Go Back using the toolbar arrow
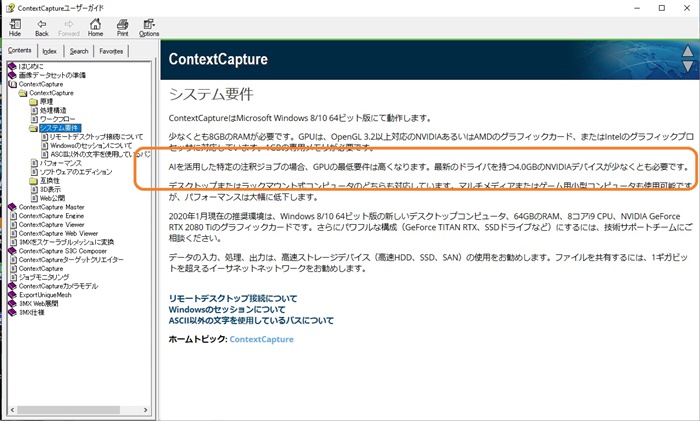 click(42, 27)
